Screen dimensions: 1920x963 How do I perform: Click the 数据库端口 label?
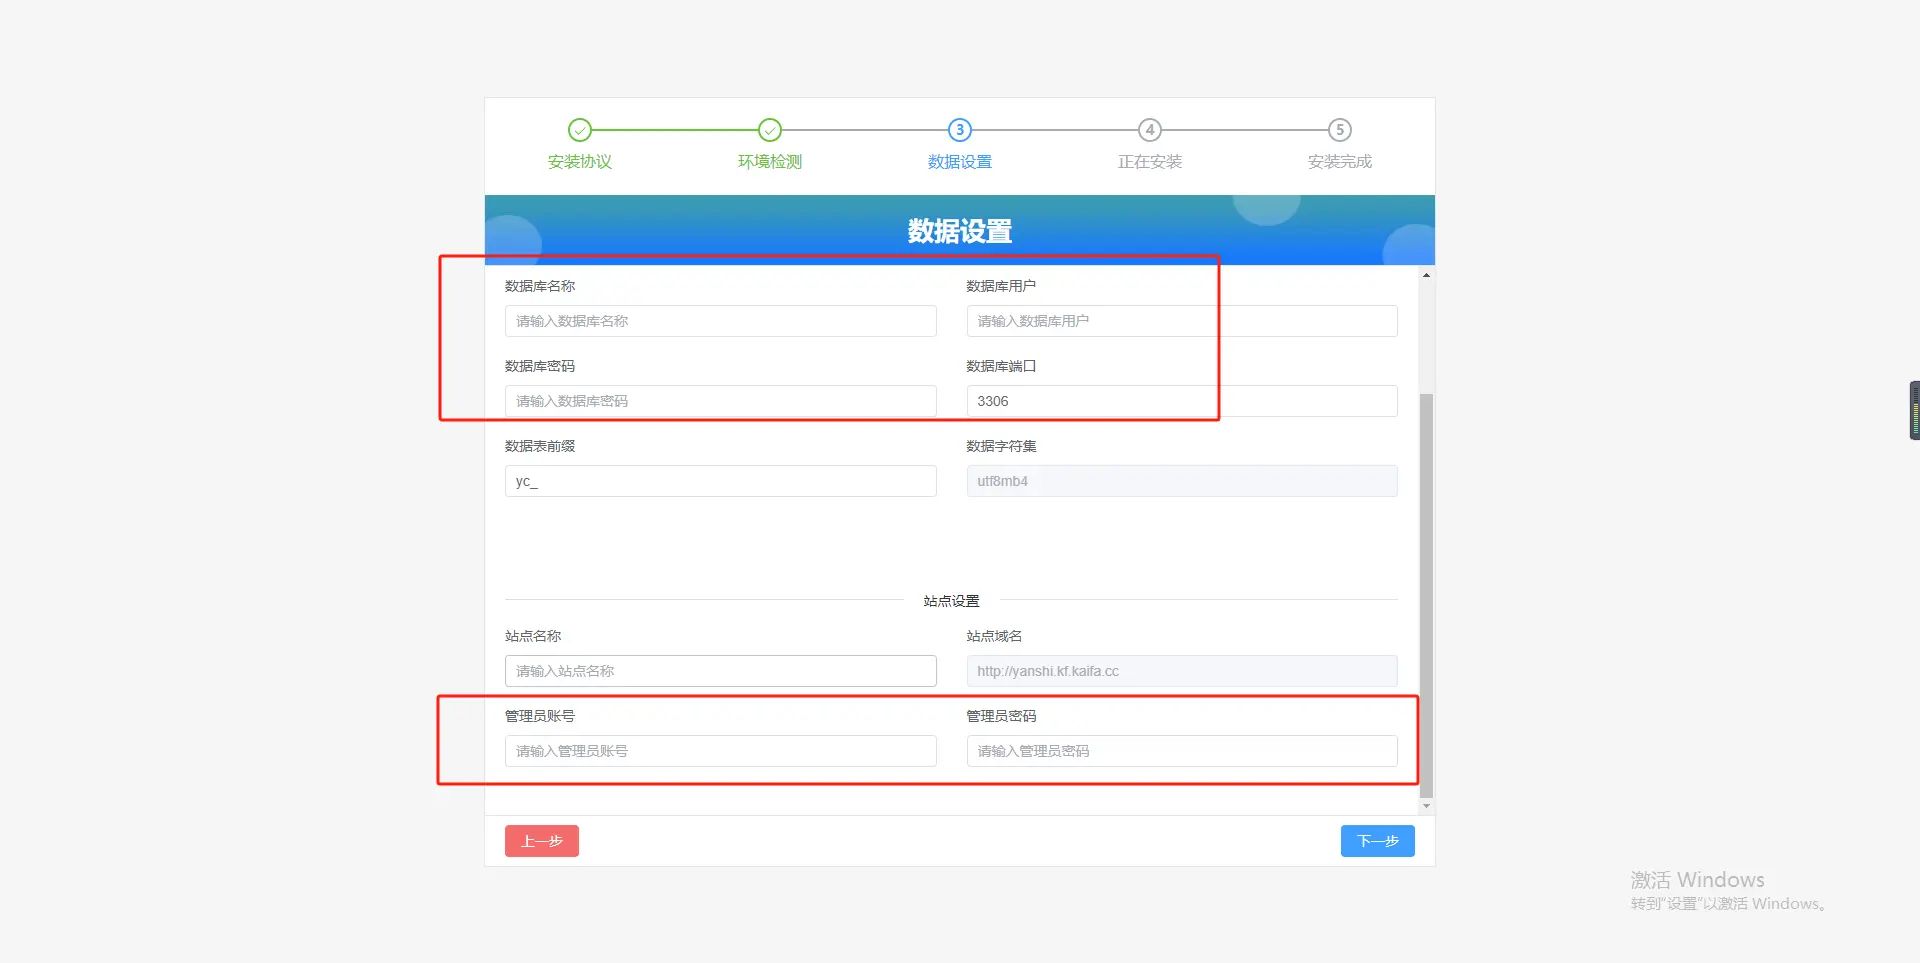(x=1001, y=366)
